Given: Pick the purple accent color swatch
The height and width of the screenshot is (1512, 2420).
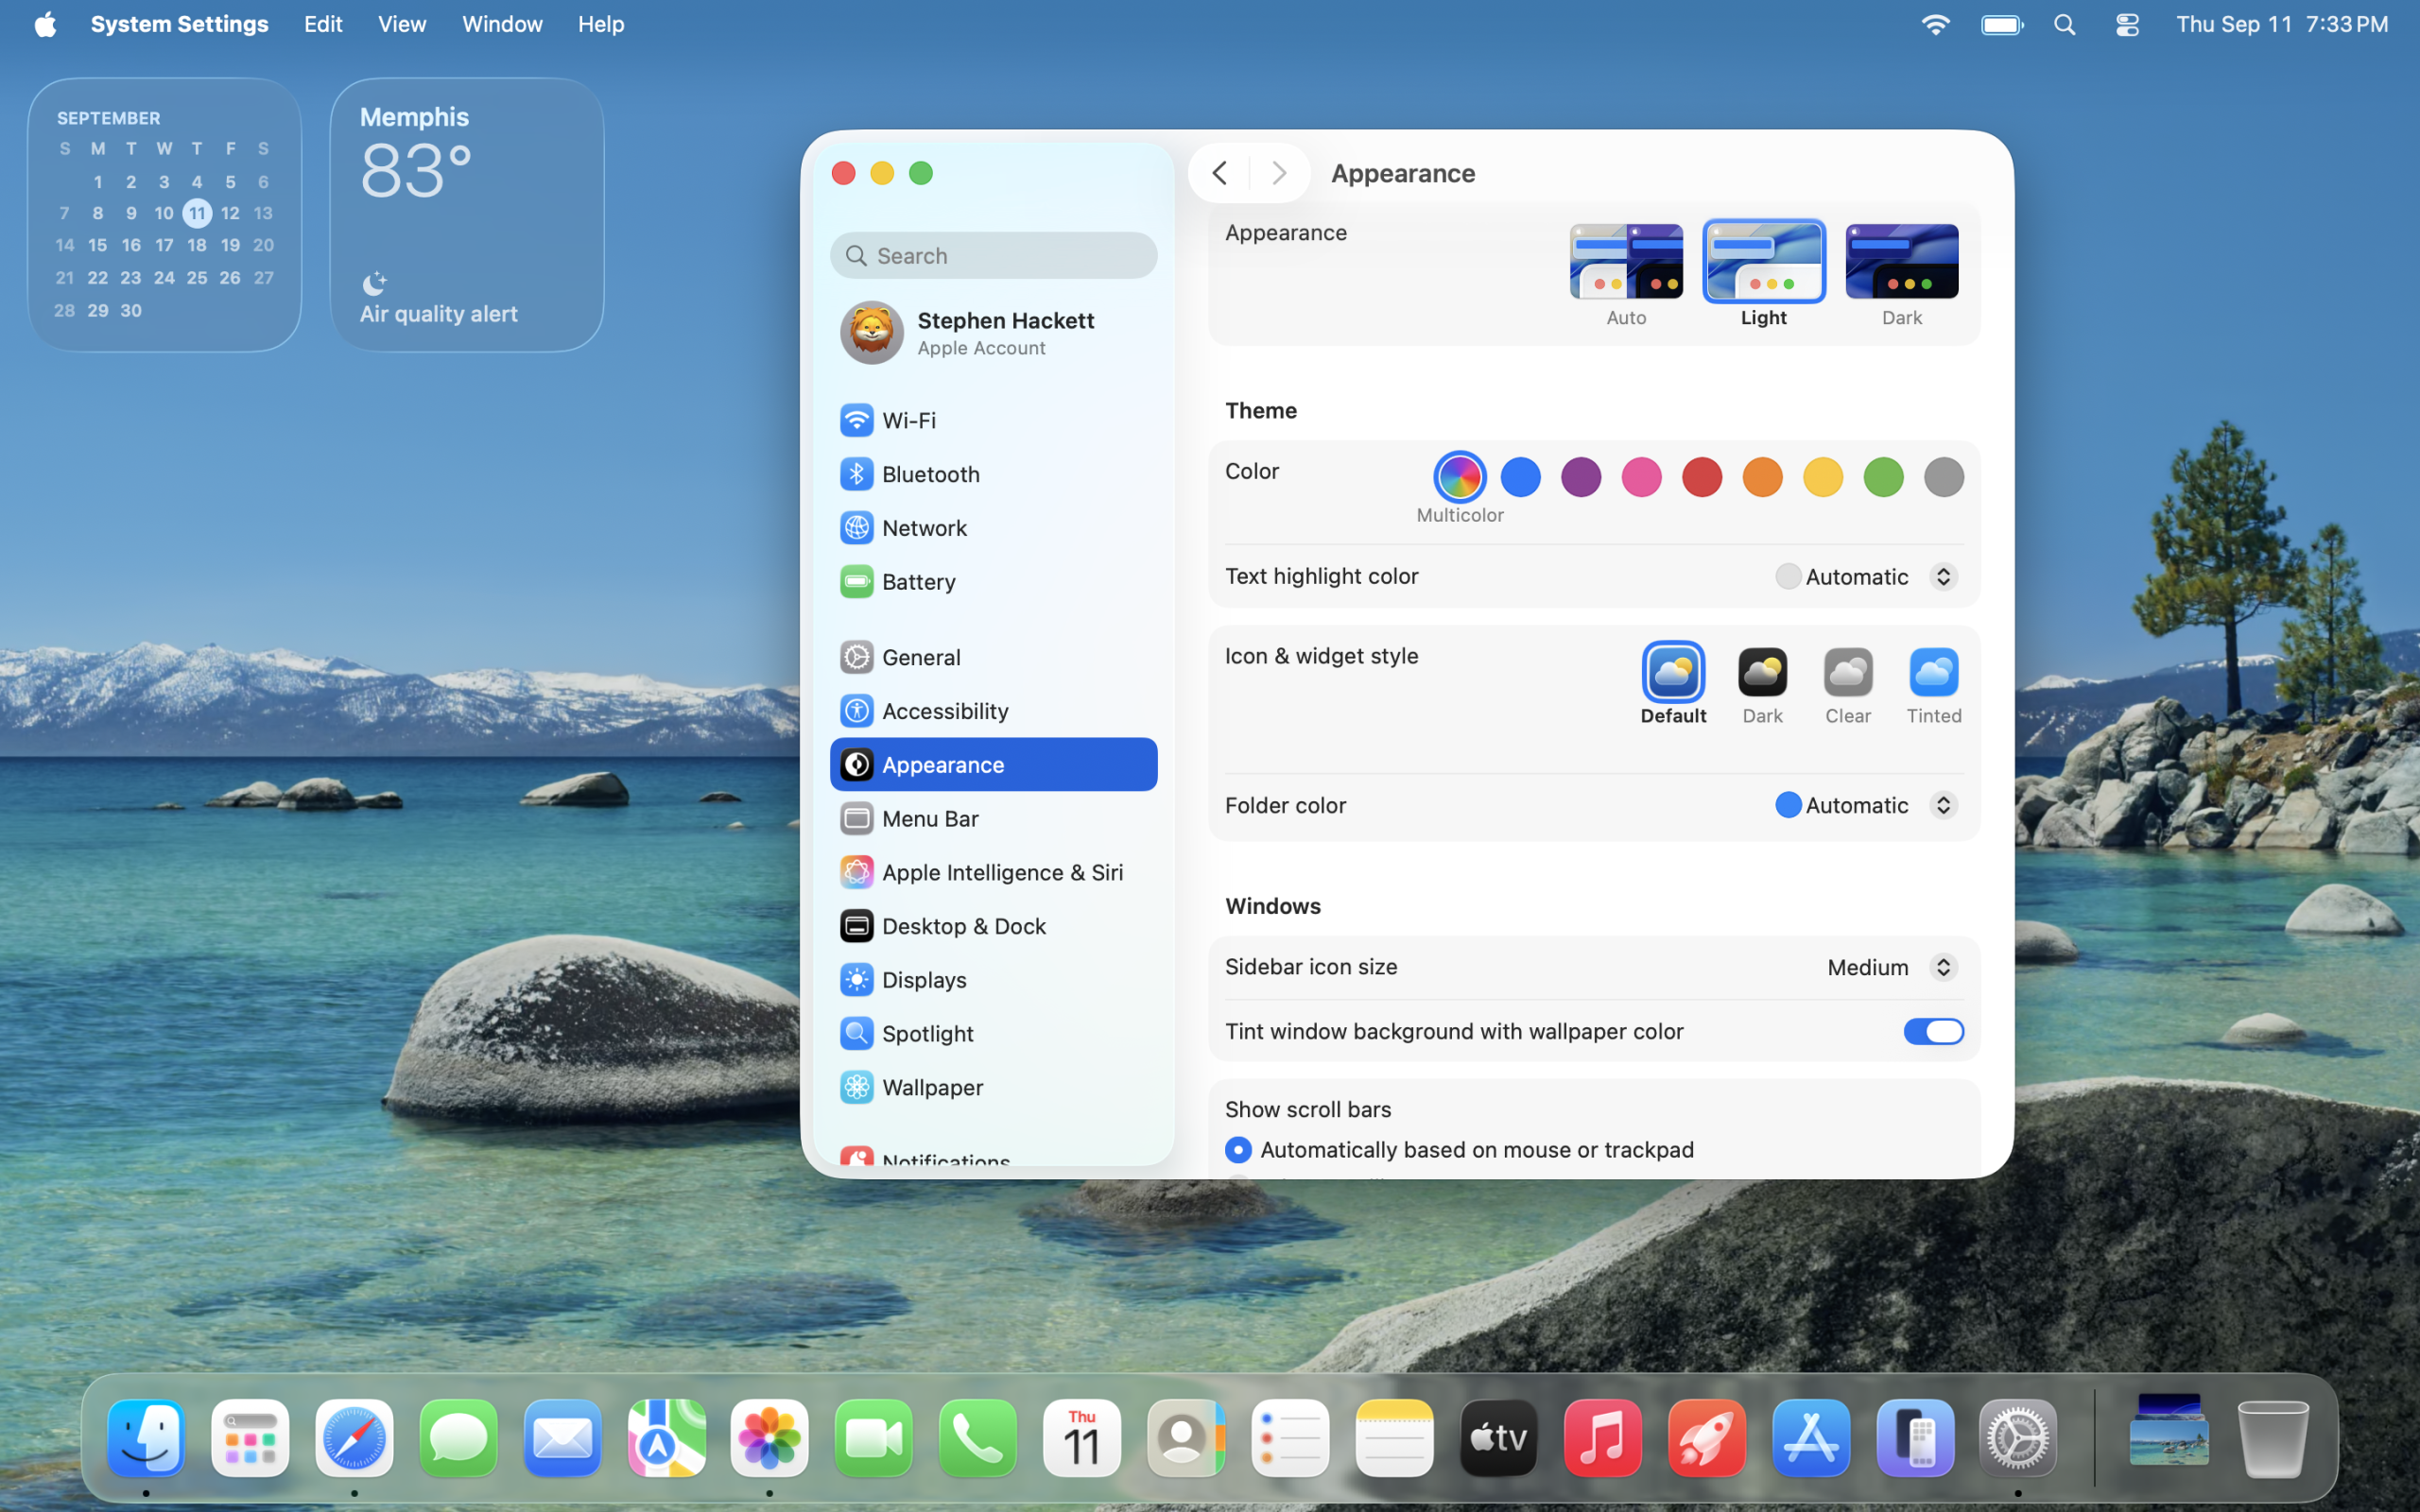Looking at the screenshot, I should click(x=1581, y=477).
